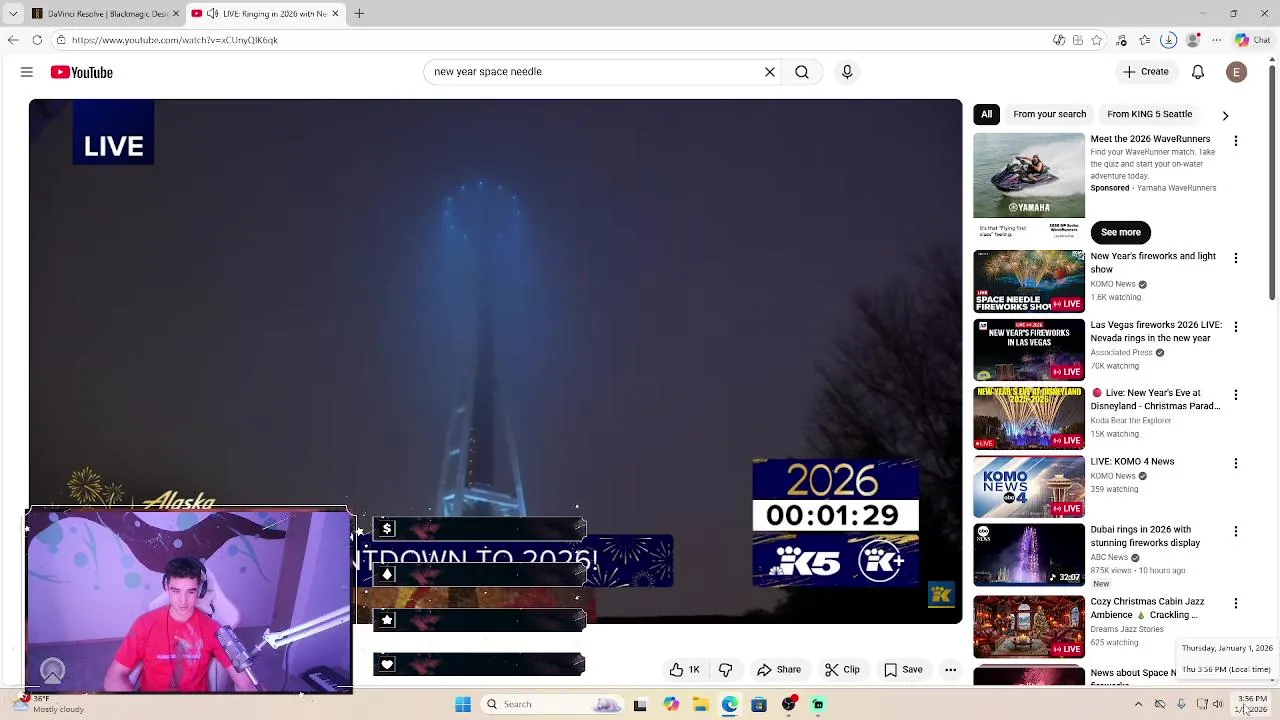Open Las Vegas fireworks 2026 thumbnail
Viewport: 1280px width, 720px height.
1029,350
